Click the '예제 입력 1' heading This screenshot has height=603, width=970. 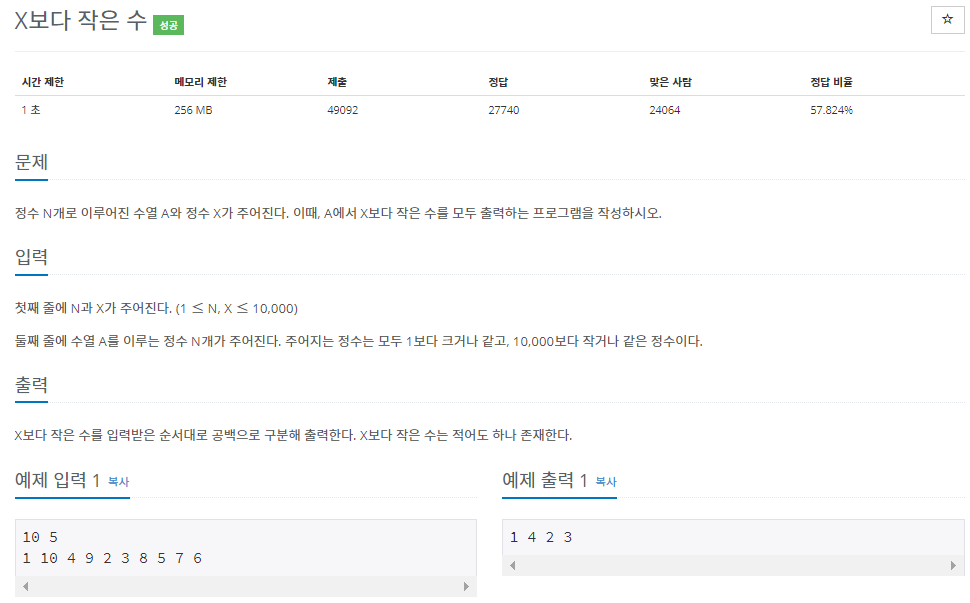pos(58,480)
